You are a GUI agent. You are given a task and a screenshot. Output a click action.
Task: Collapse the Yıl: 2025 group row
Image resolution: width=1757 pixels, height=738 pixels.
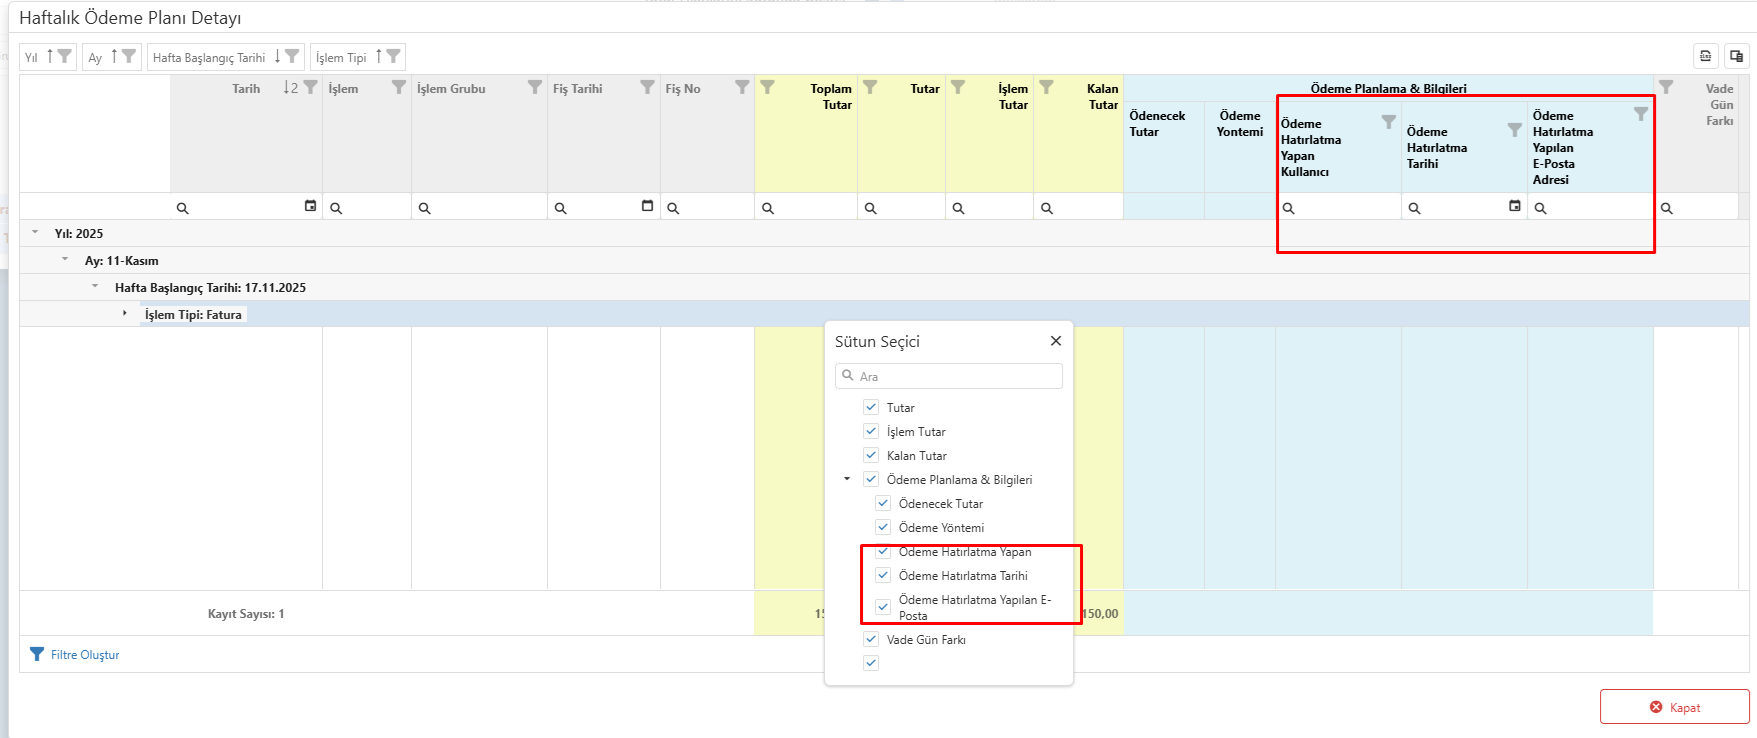pos(35,232)
